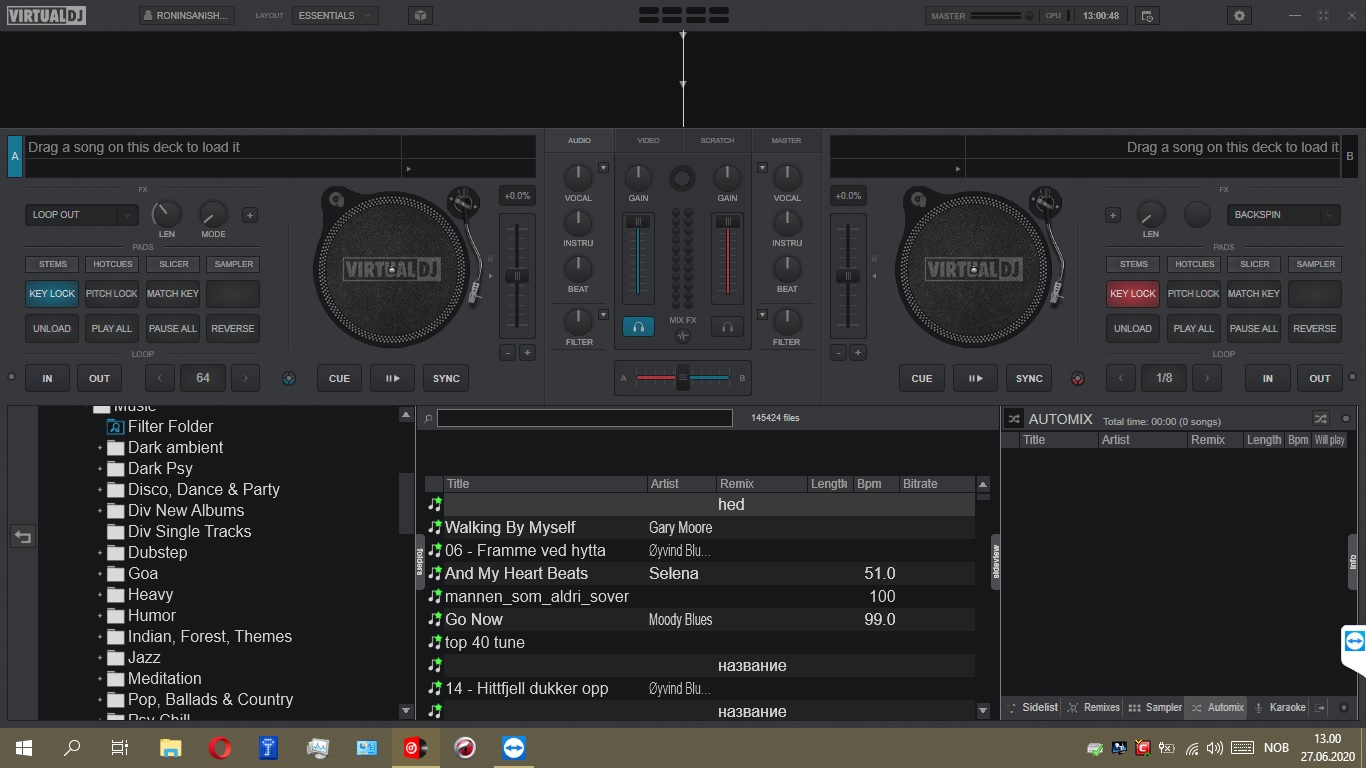
Task: Open File Explorer from the taskbar
Action: (x=171, y=747)
